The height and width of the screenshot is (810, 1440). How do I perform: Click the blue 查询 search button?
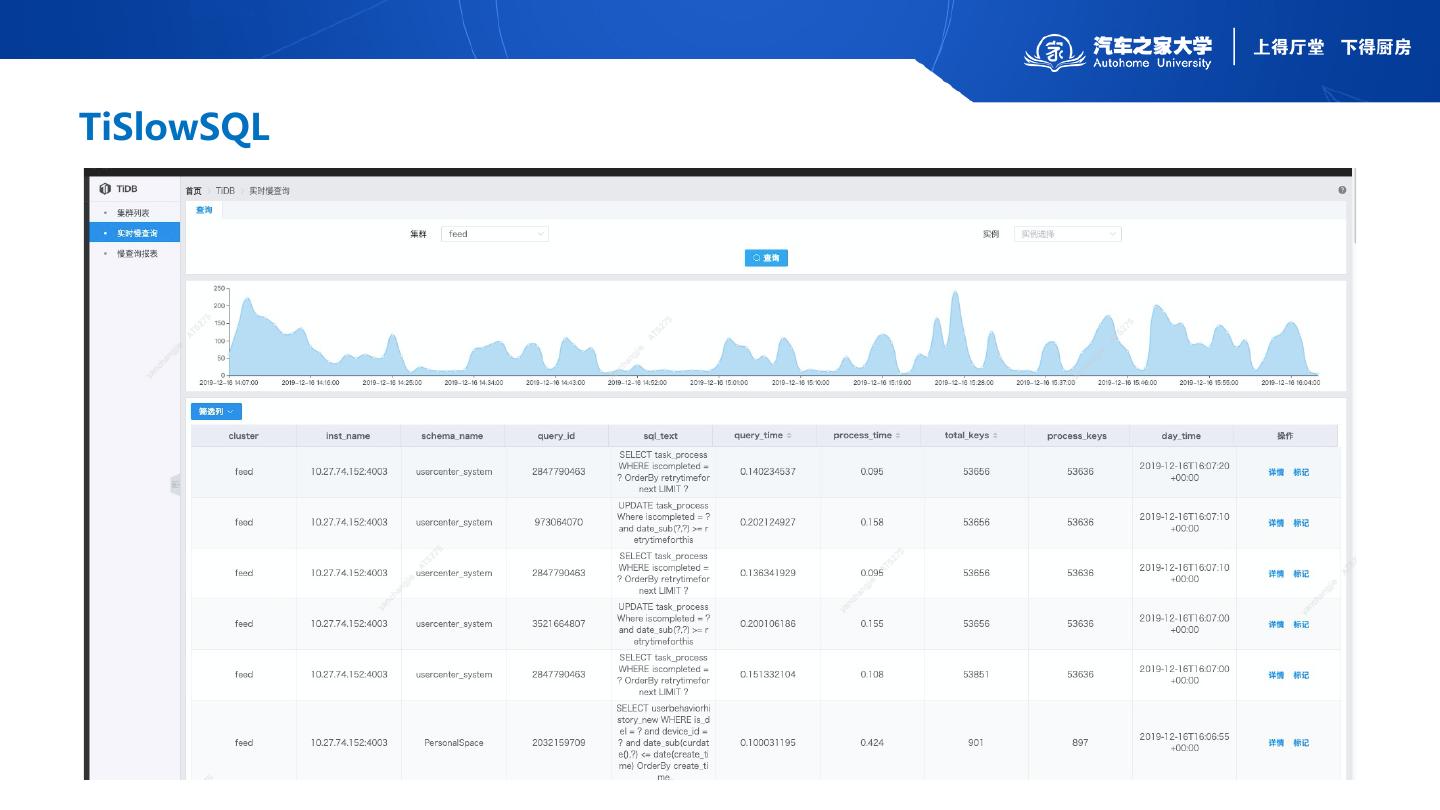(766, 258)
